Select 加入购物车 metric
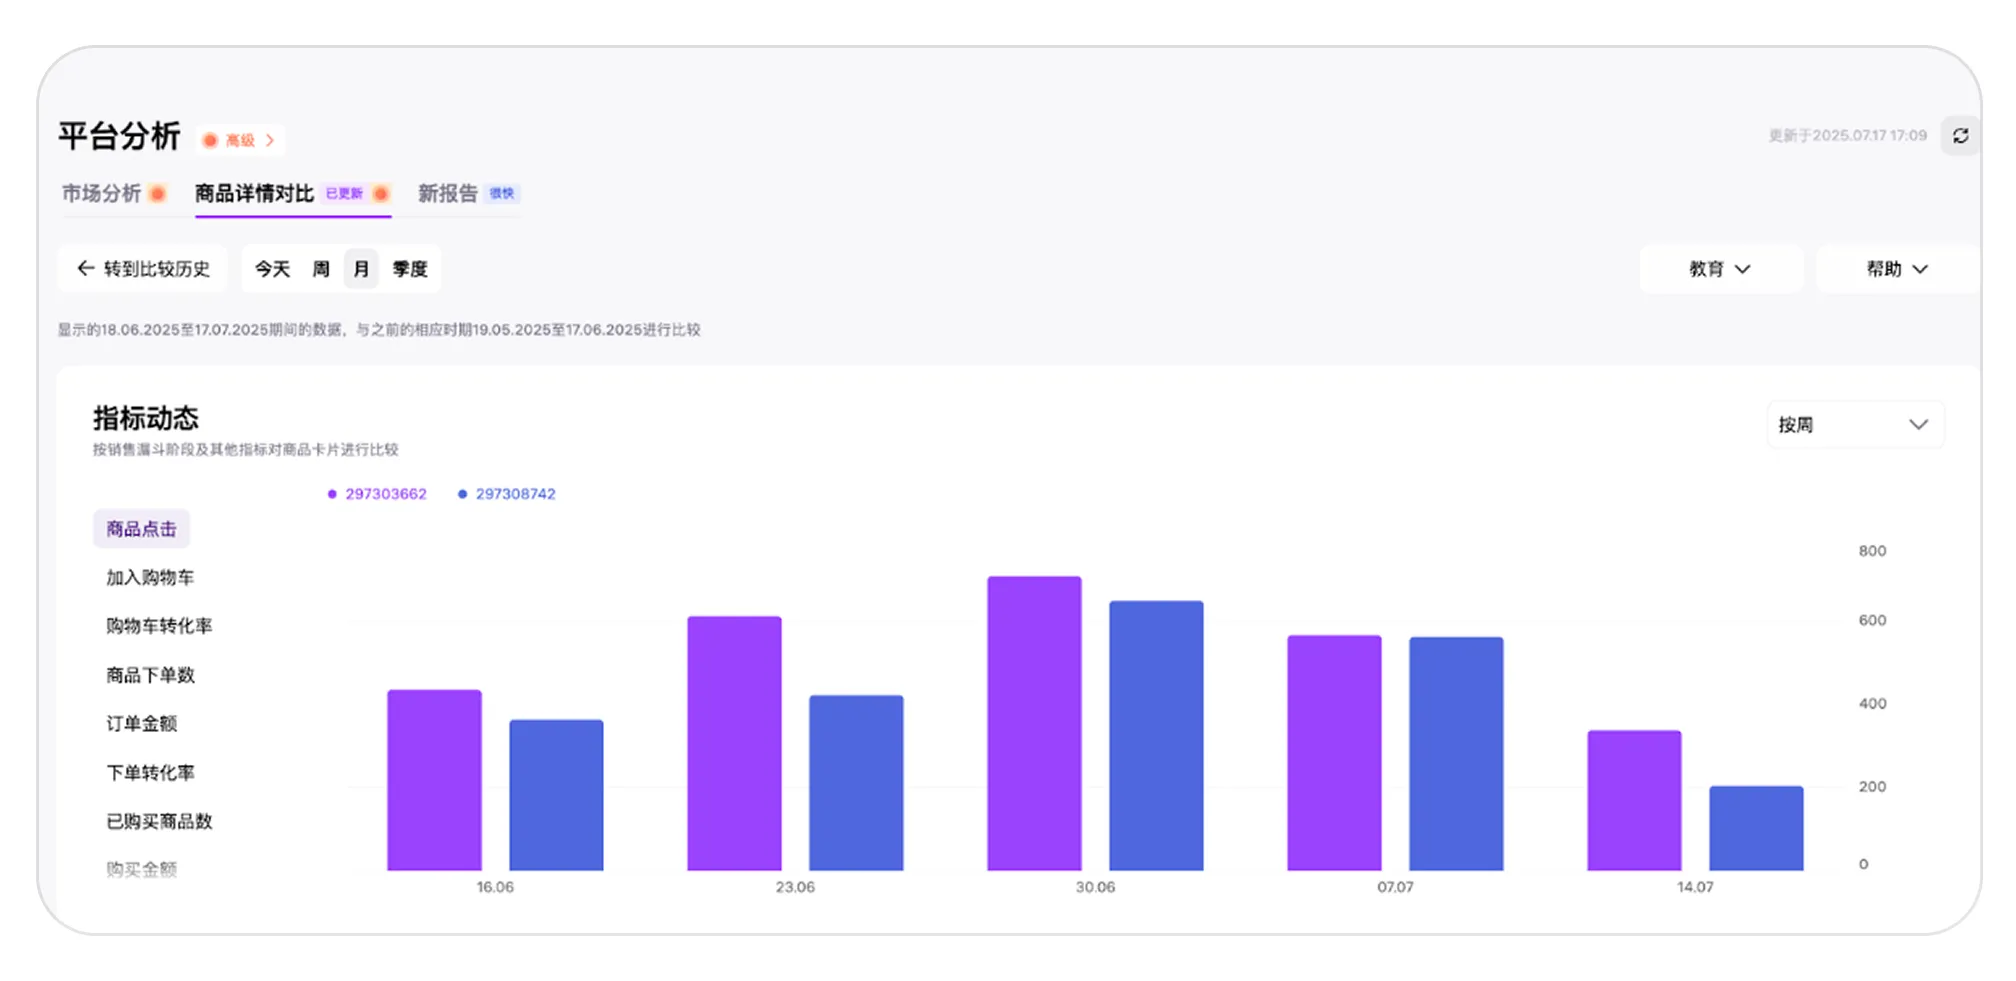 150,577
